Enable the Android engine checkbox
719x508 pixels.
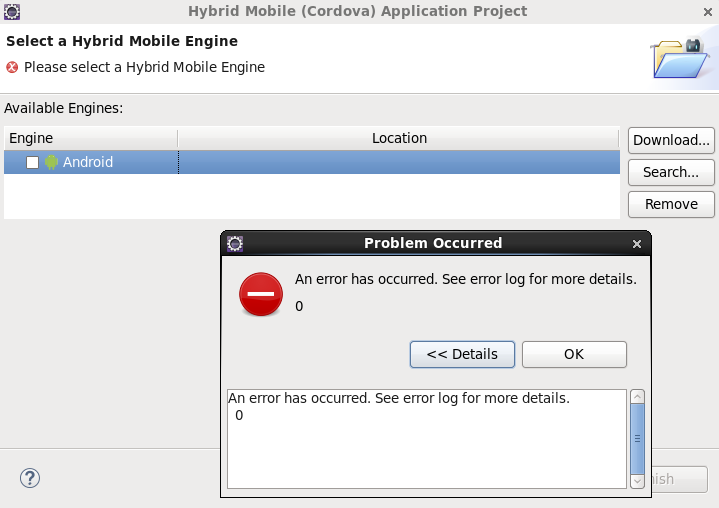(33, 162)
